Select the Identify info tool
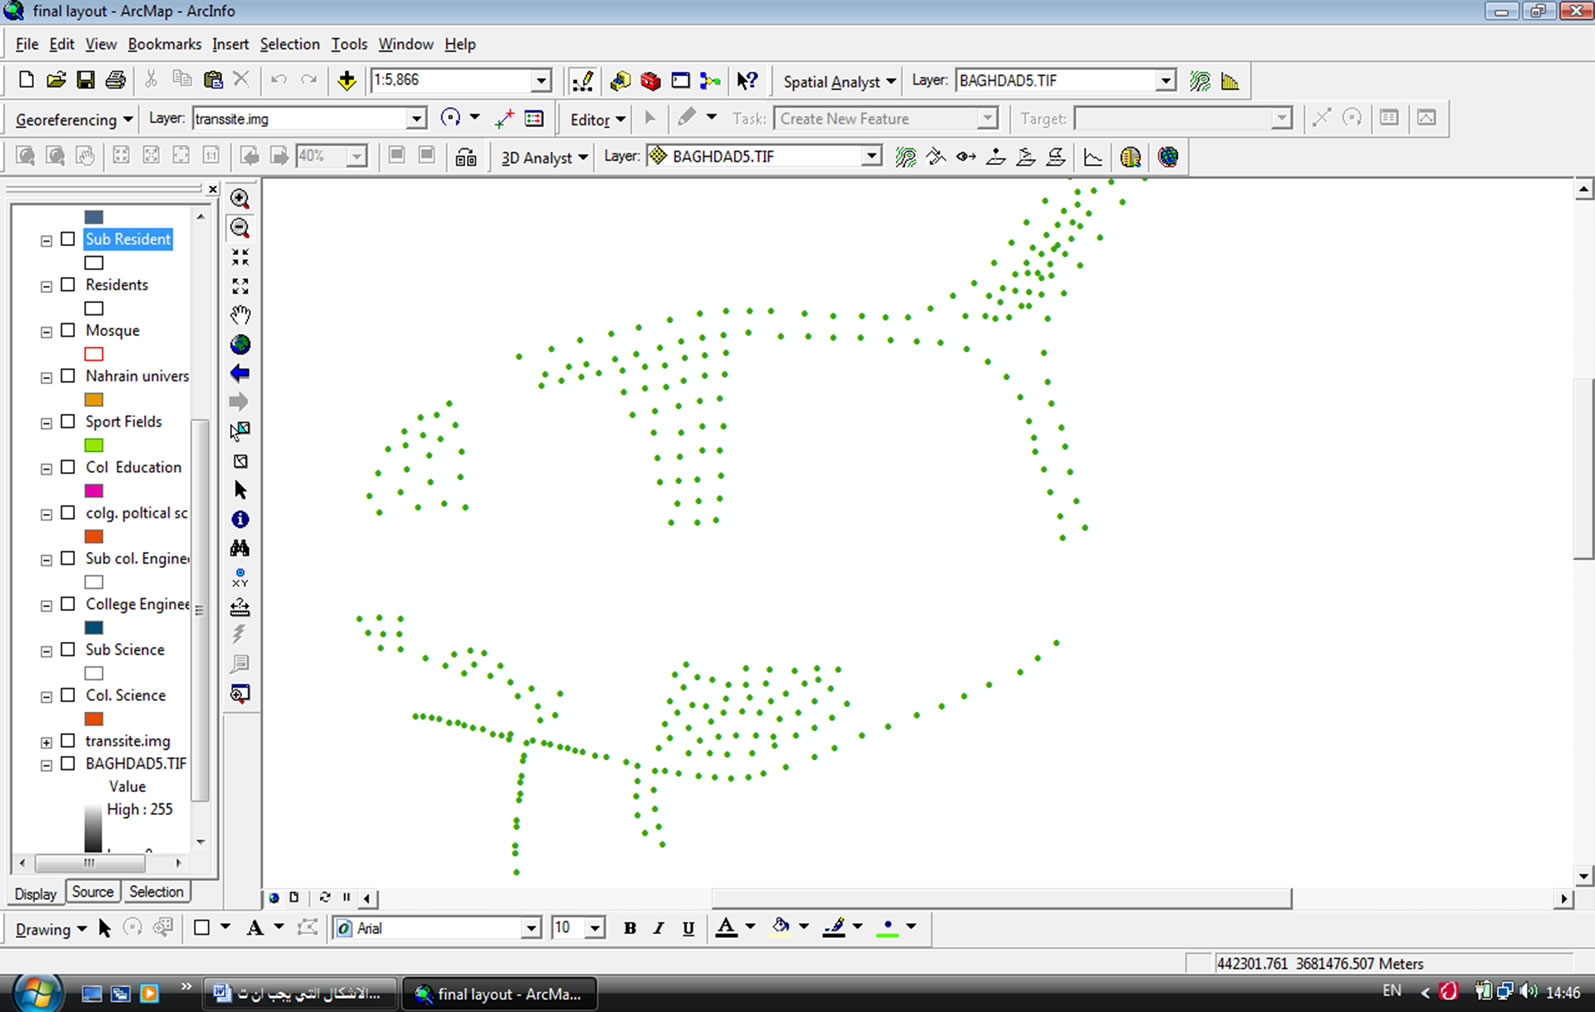Screen dimensions: 1595x1012 pyautogui.click(x=240, y=519)
